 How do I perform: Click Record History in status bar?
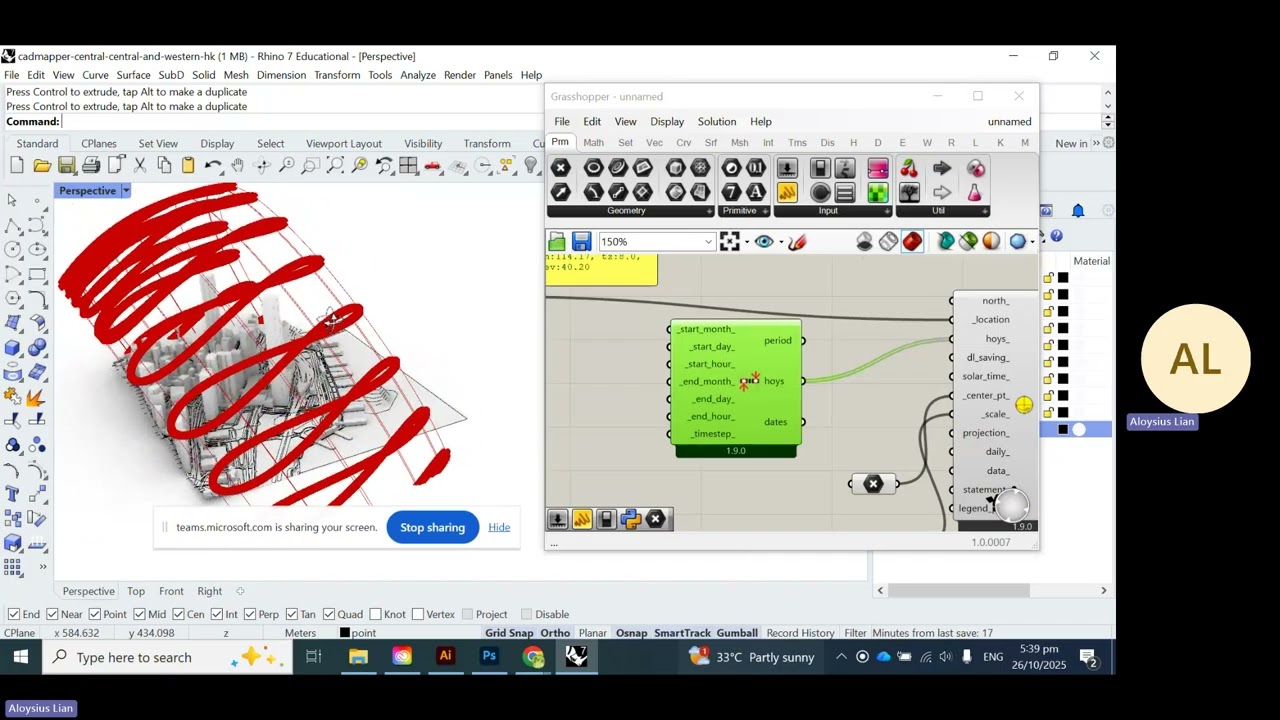click(x=800, y=633)
